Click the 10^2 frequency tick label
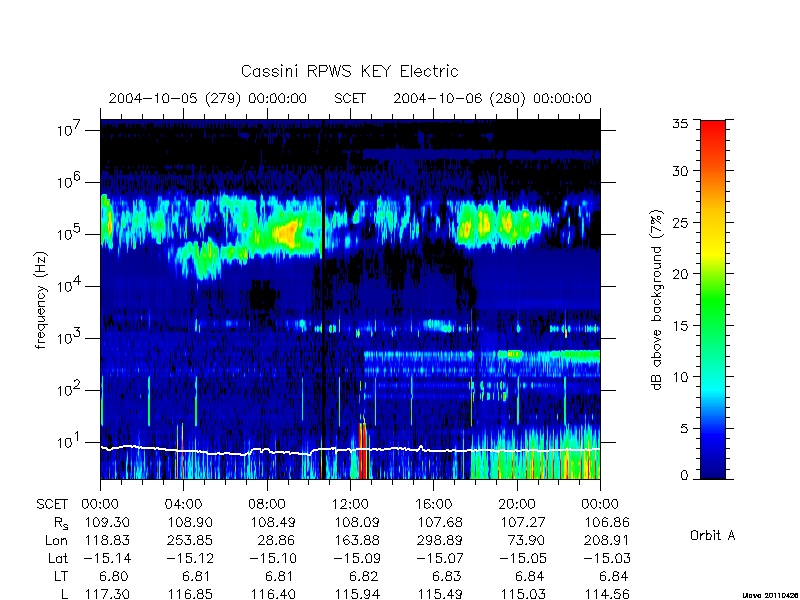800x600 pixels. 70,389
